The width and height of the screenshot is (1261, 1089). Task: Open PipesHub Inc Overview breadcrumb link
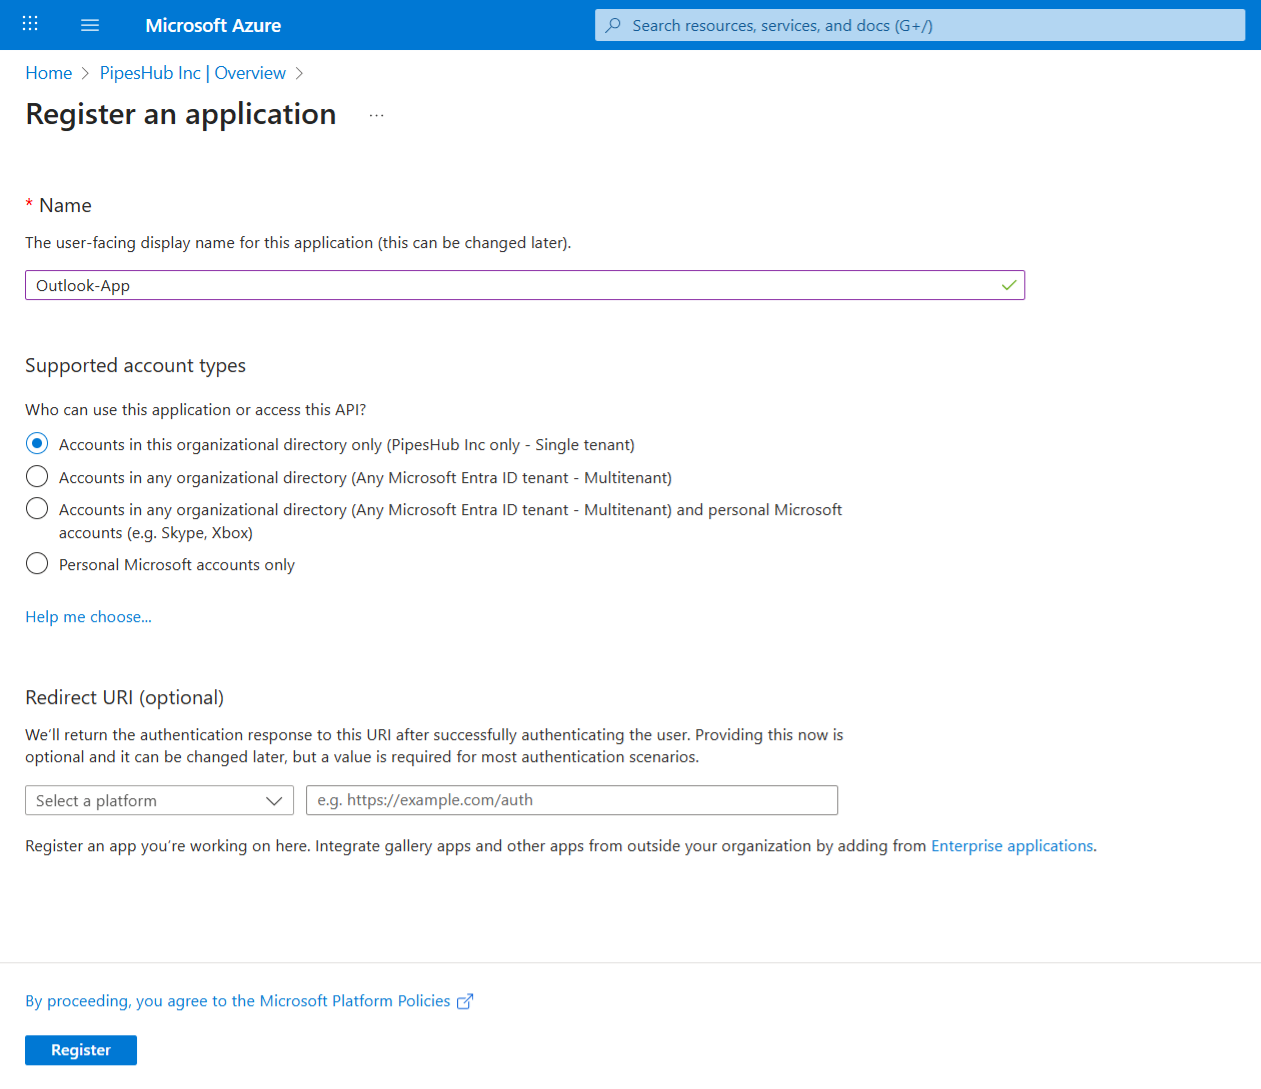tap(192, 72)
